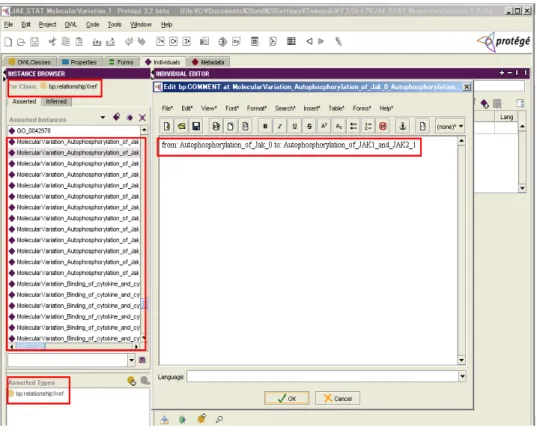Image resolution: width=537 pixels, height=434 pixels.
Task: Click the save floppy icon in comment editor
Action: 196,126
